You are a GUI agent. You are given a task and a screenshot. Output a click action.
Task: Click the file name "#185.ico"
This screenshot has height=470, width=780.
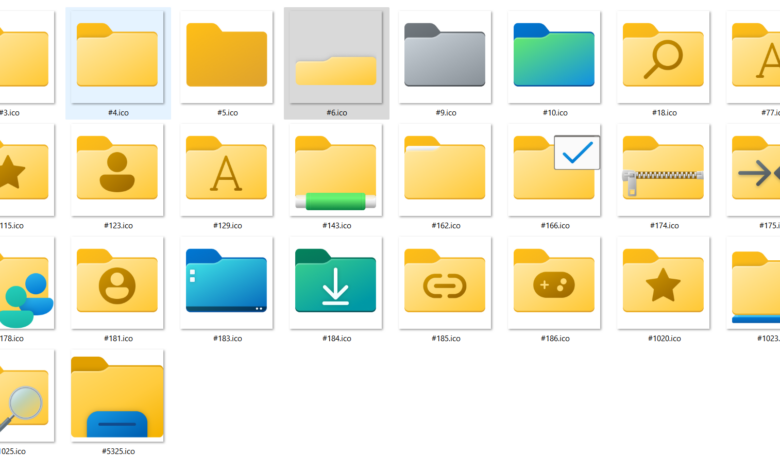point(446,339)
